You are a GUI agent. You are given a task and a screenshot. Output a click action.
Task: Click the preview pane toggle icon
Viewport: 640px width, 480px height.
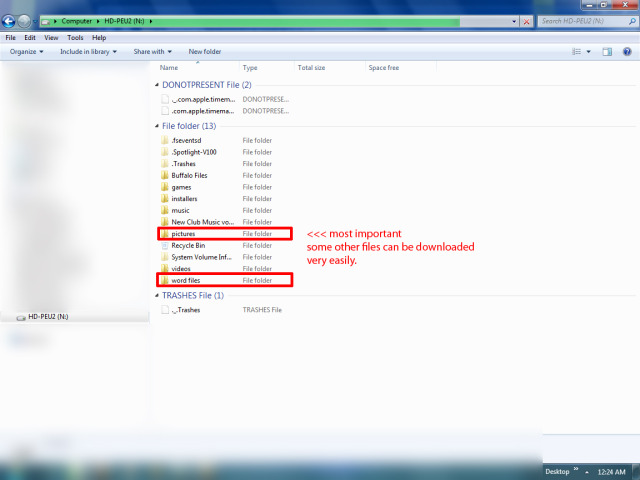point(608,51)
